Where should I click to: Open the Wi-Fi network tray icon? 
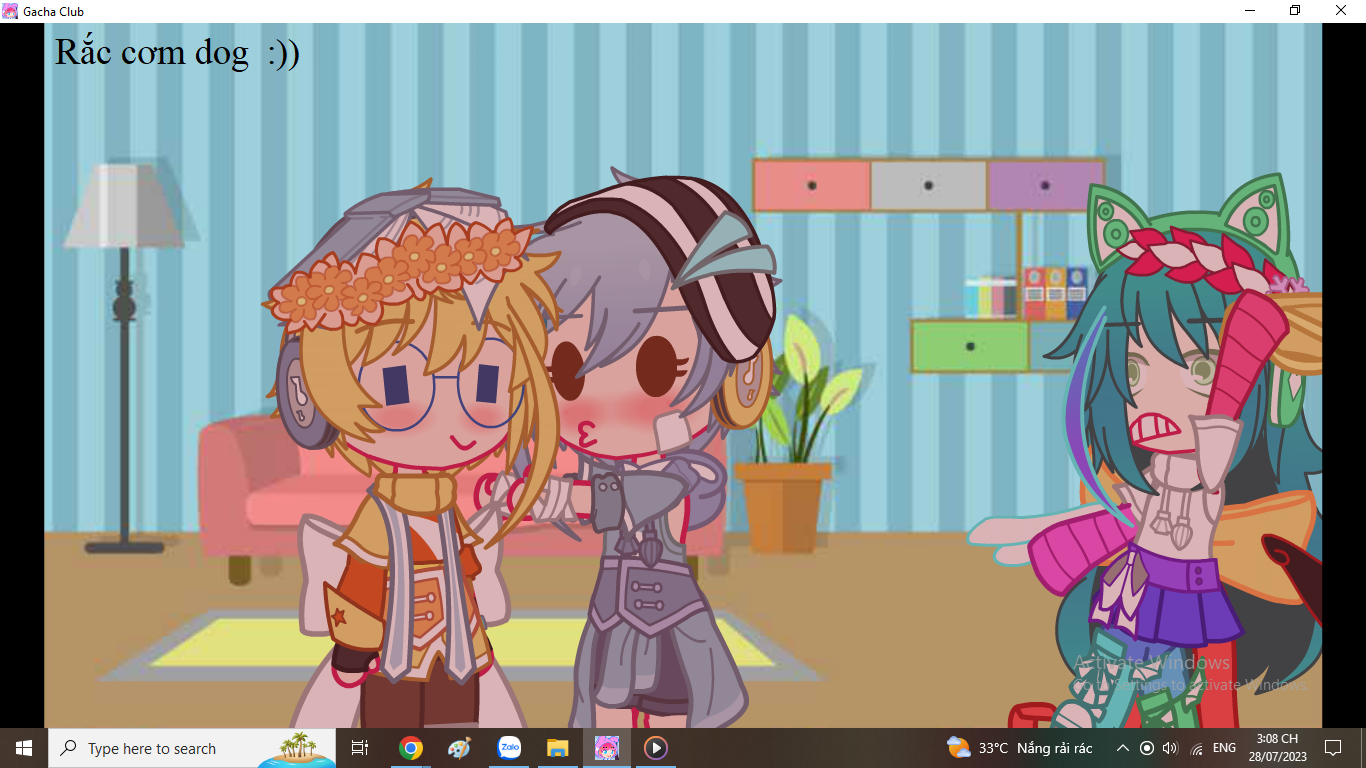click(x=1197, y=748)
